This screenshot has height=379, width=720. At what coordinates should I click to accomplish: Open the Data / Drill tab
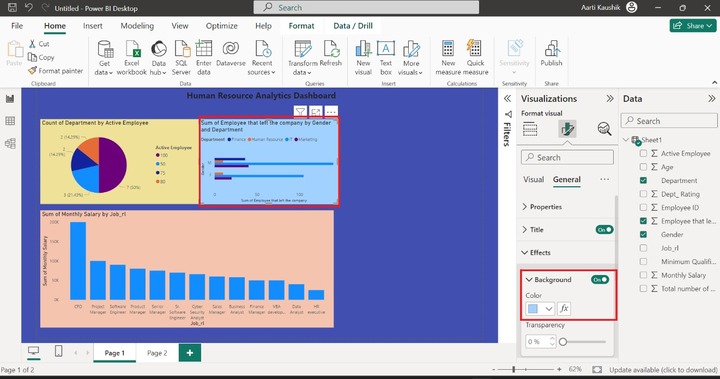pos(353,26)
